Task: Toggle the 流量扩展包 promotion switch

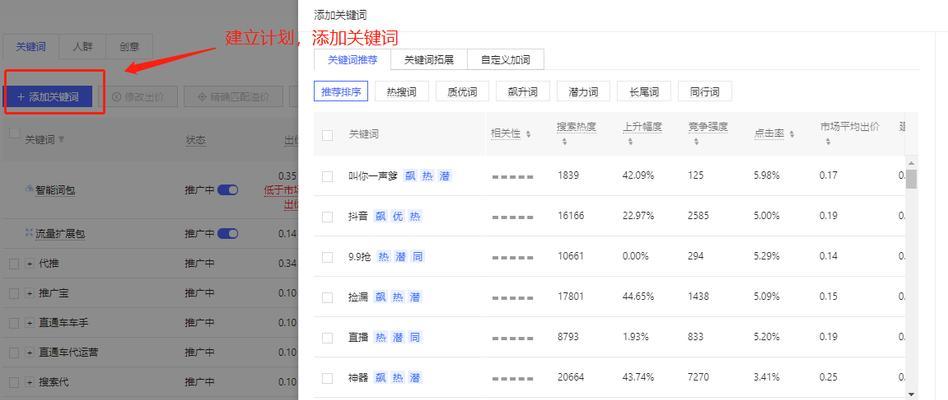Action: click(x=228, y=233)
